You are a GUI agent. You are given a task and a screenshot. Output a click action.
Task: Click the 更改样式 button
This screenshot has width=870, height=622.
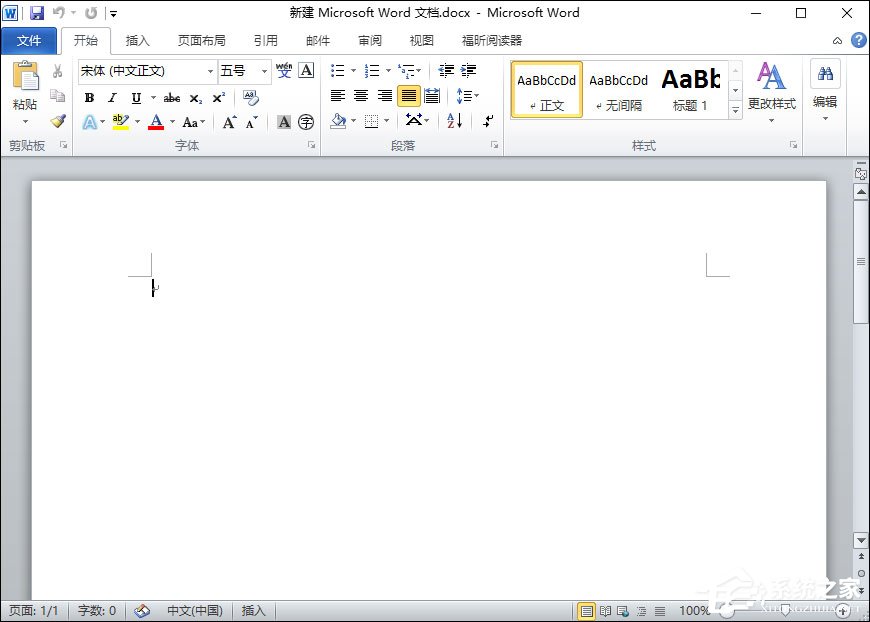coord(771,90)
